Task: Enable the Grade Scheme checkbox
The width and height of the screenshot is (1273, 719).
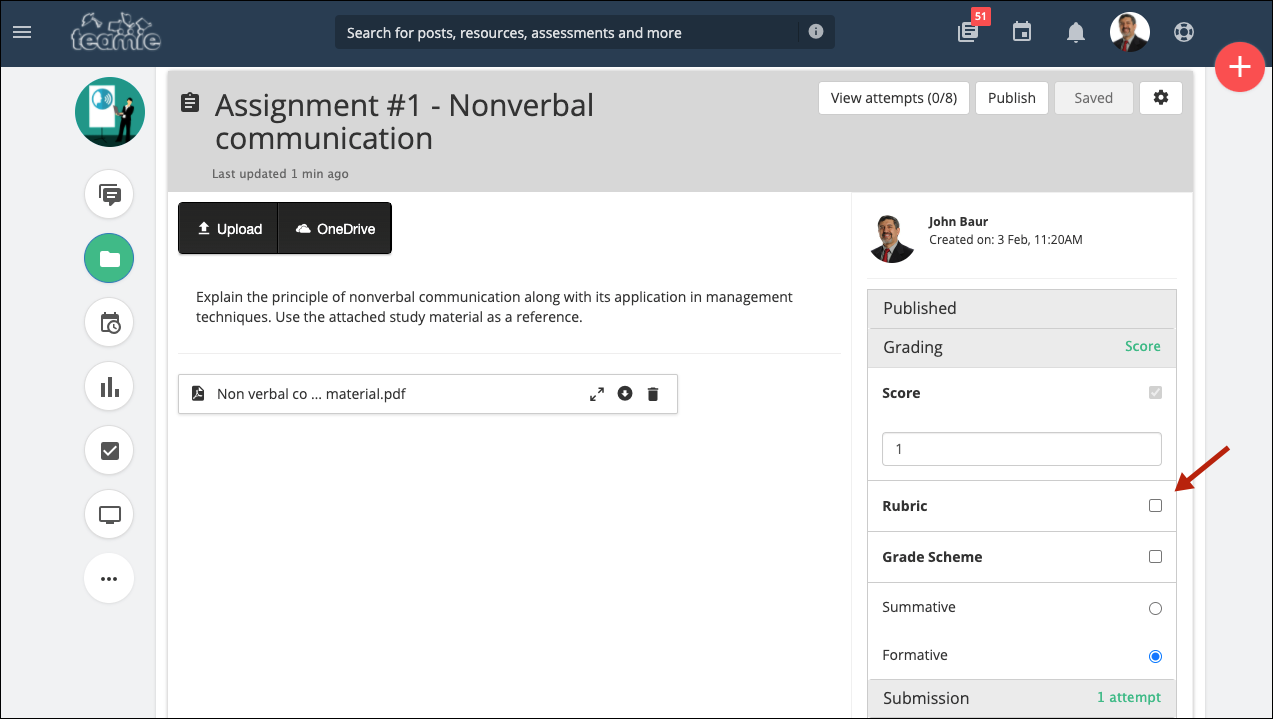Action: (x=1155, y=557)
